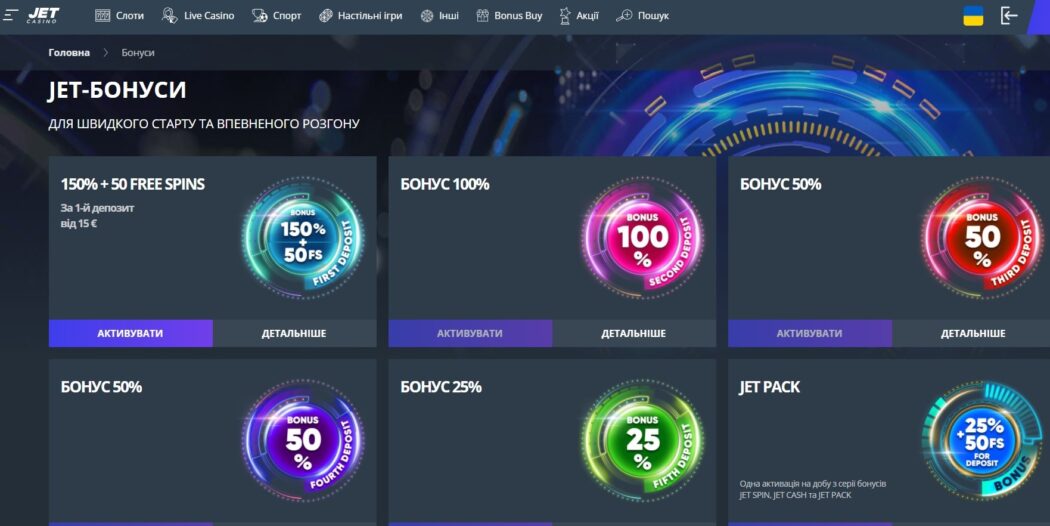Click the JET Casino logo
The height and width of the screenshot is (526, 1050).
pyautogui.click(x=43, y=15)
